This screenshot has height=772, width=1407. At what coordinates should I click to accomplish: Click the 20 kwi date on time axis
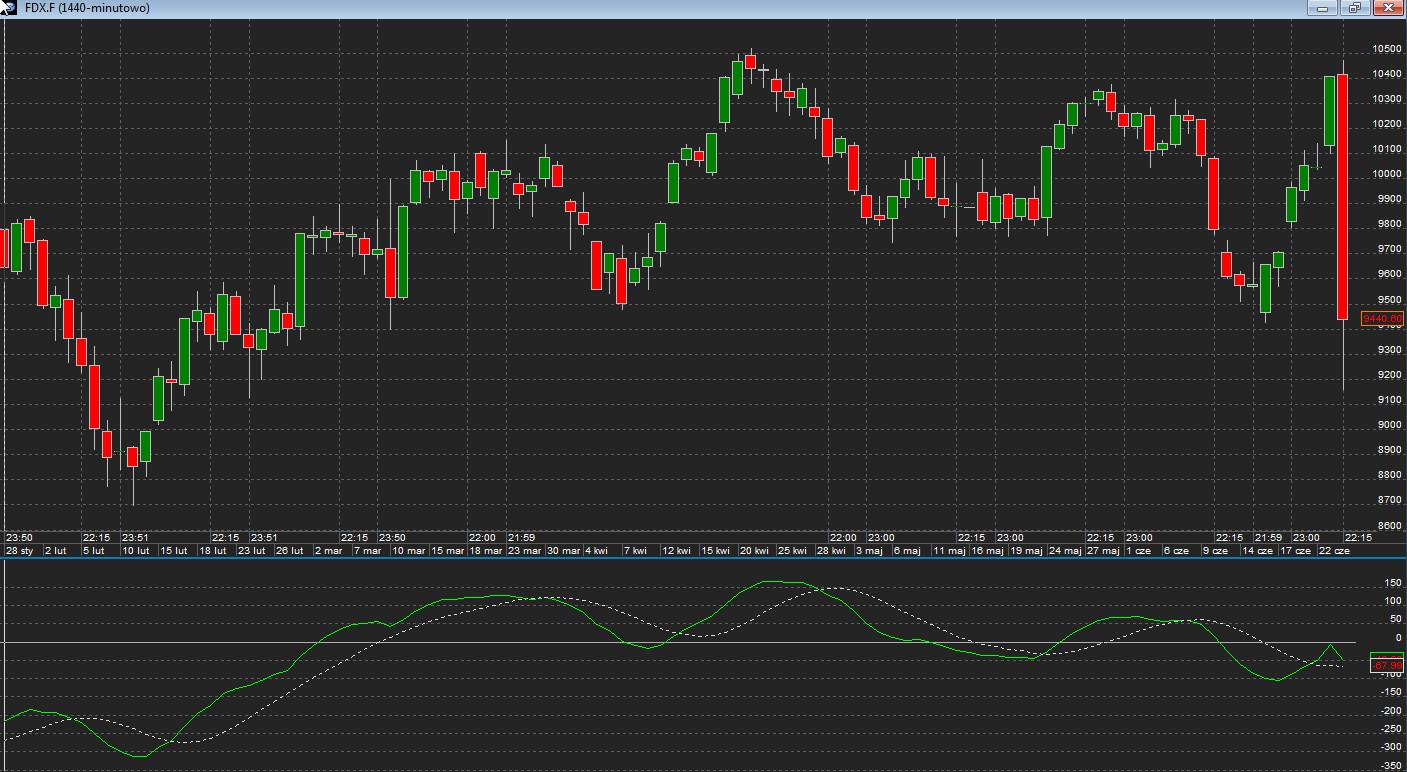coord(754,551)
